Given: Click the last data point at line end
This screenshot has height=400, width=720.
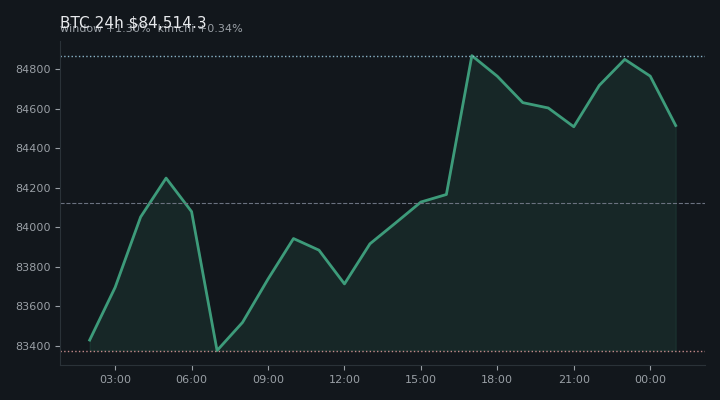Looking at the screenshot, I should [x=676, y=126].
